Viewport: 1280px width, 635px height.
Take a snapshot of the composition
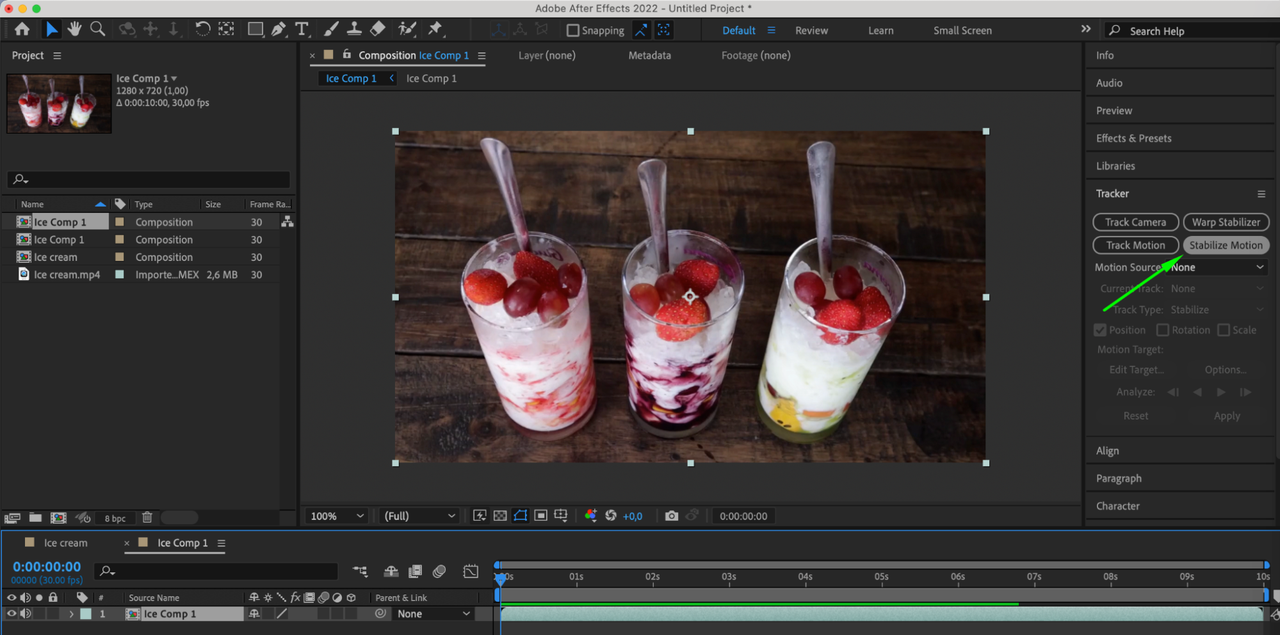[671, 515]
